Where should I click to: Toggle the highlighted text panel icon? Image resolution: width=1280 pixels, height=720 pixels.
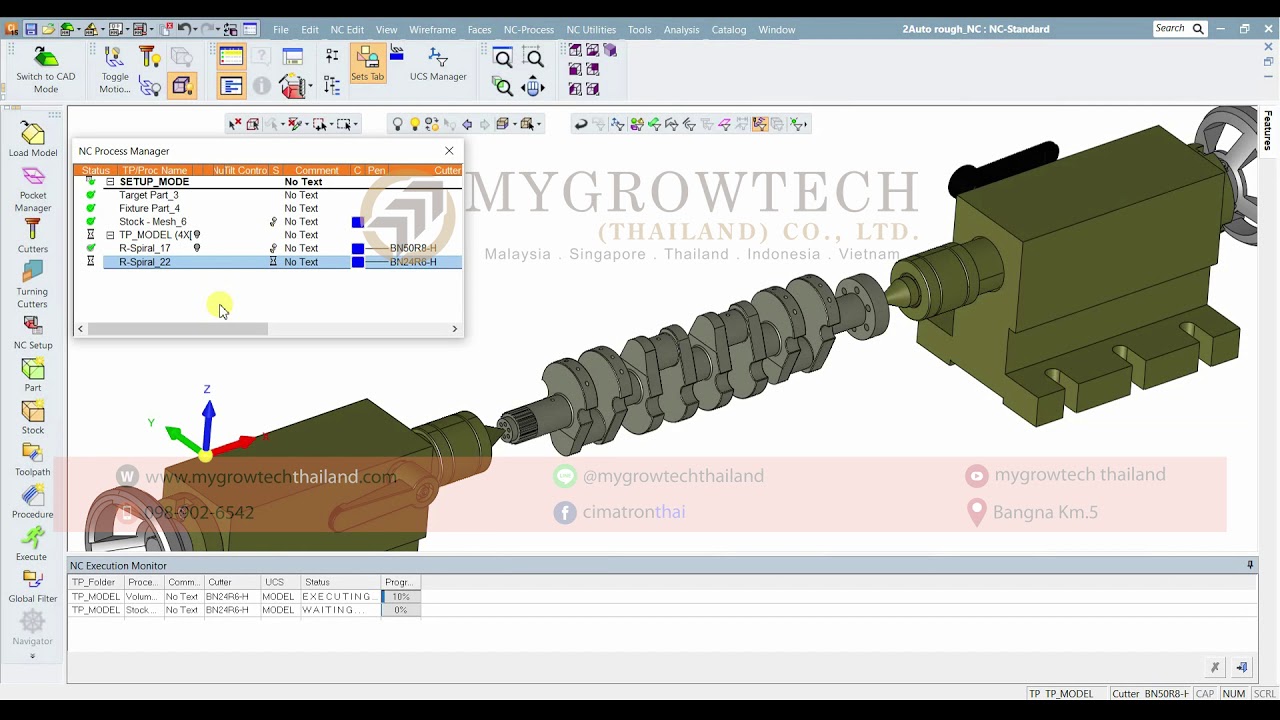point(231,87)
